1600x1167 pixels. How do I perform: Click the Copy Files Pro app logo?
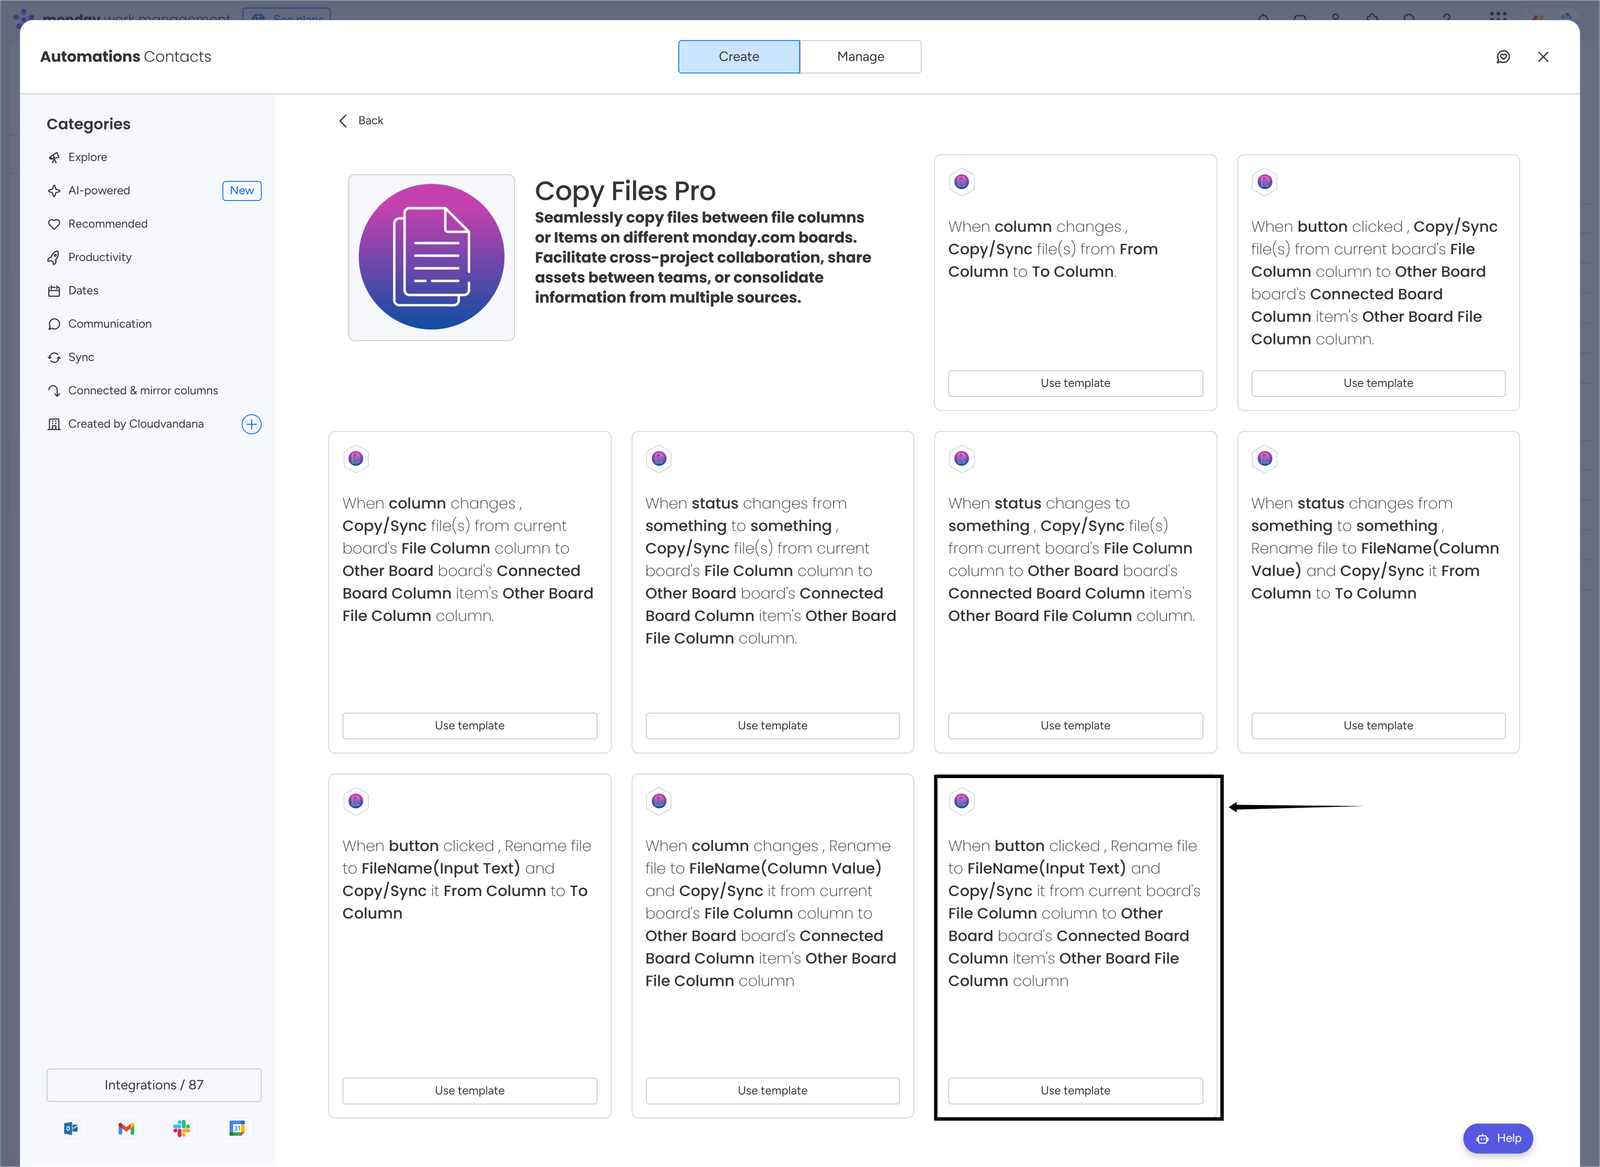[431, 257]
